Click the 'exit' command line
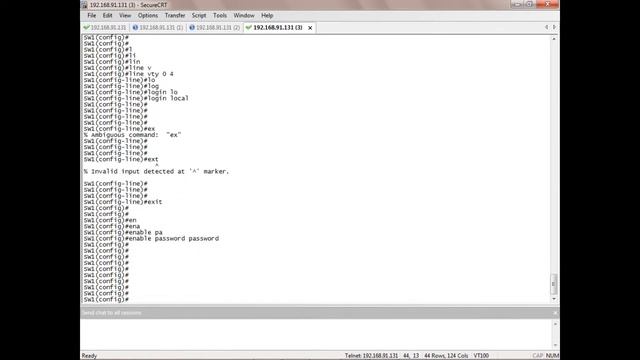Image resolution: width=640 pixels, height=360 pixels. (123, 202)
